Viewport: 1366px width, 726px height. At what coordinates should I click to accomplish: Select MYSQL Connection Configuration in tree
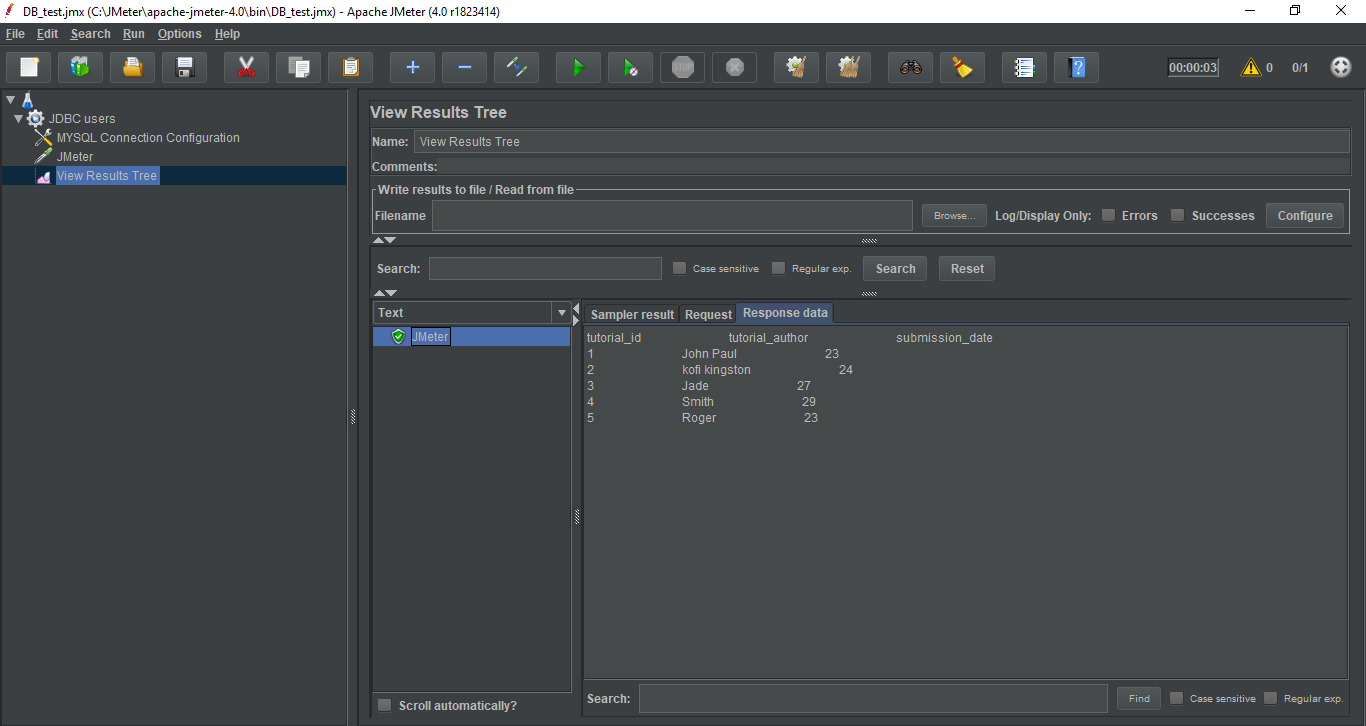click(148, 138)
